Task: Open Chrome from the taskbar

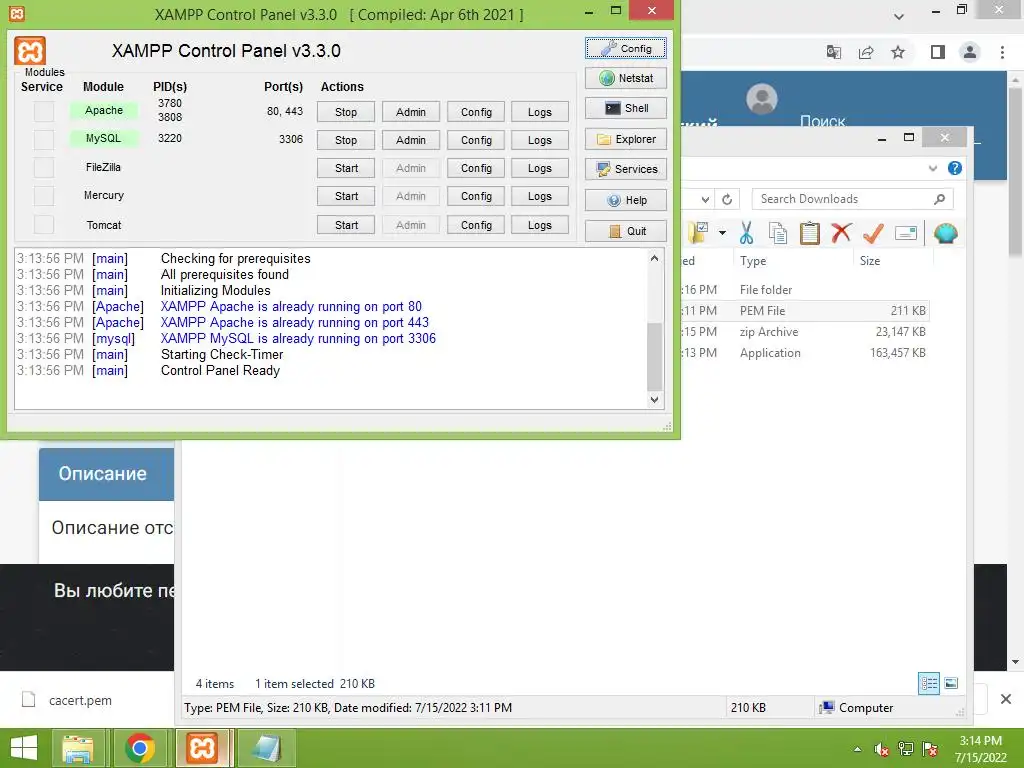Action: point(140,748)
